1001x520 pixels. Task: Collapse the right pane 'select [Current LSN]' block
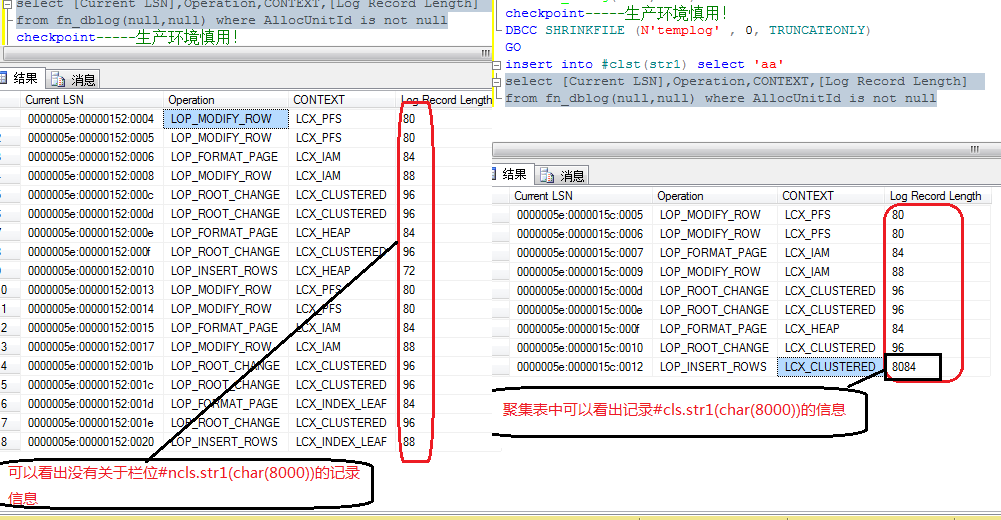tap(497, 82)
